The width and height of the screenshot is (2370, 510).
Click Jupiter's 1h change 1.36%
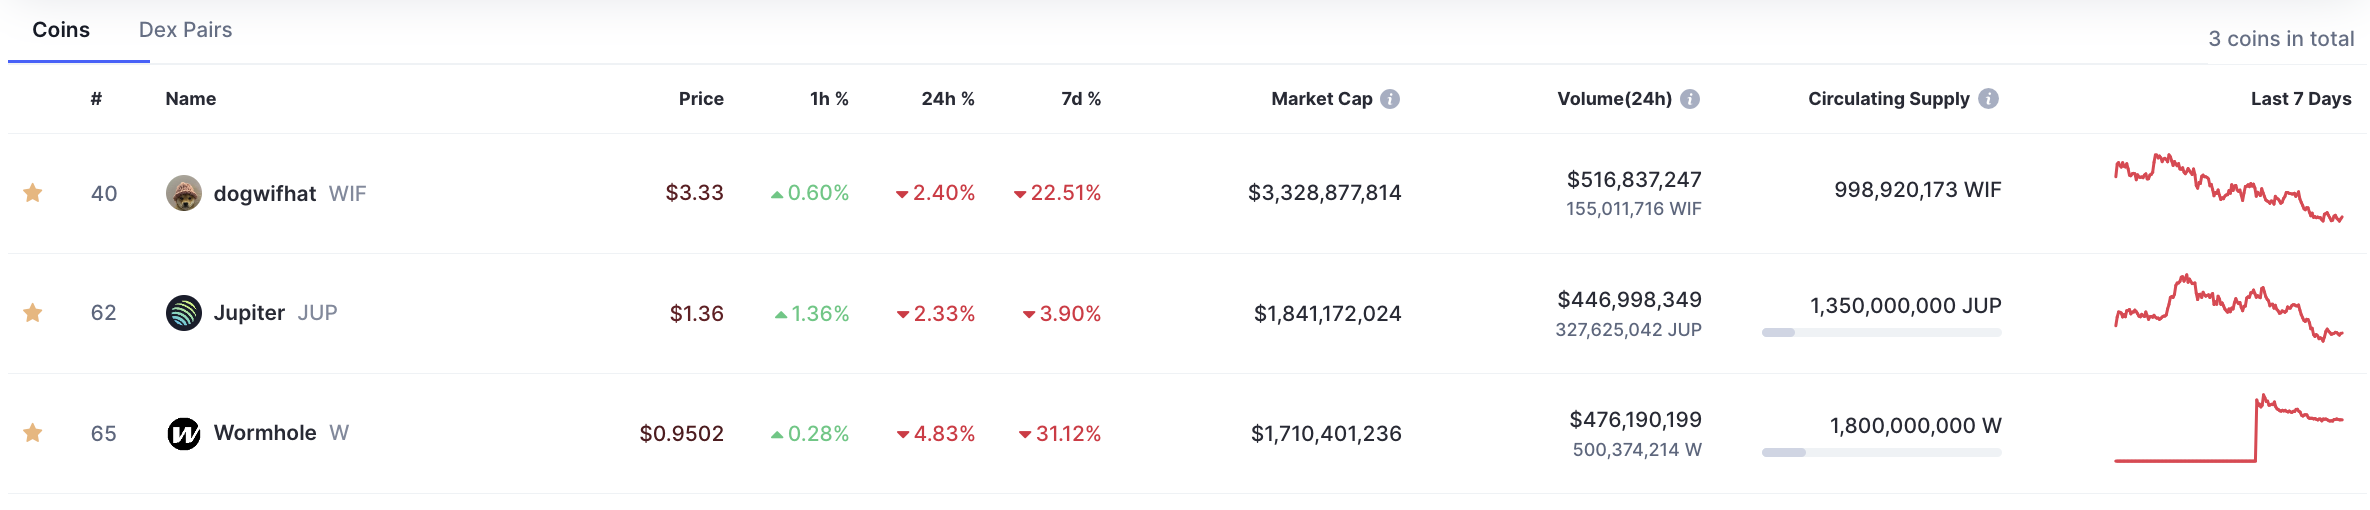812,314
